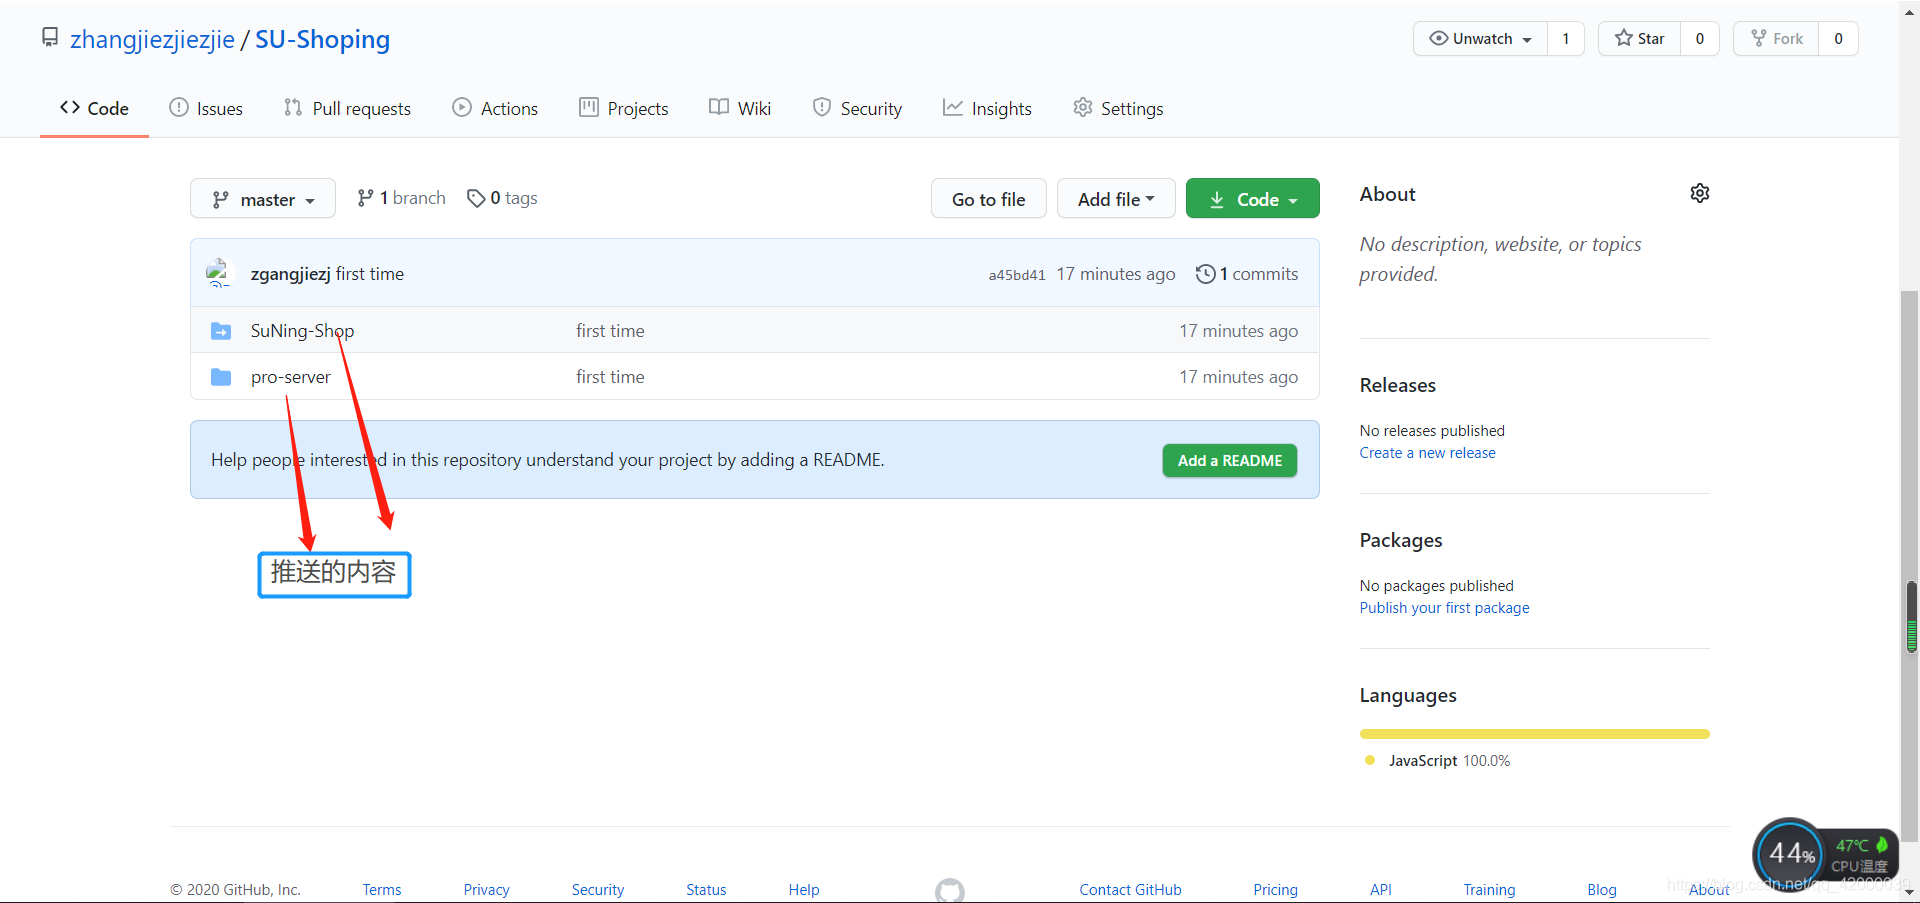Click the repository book icon beside zhangjiezjiezjie
This screenshot has height=903, width=1920.
50,38
